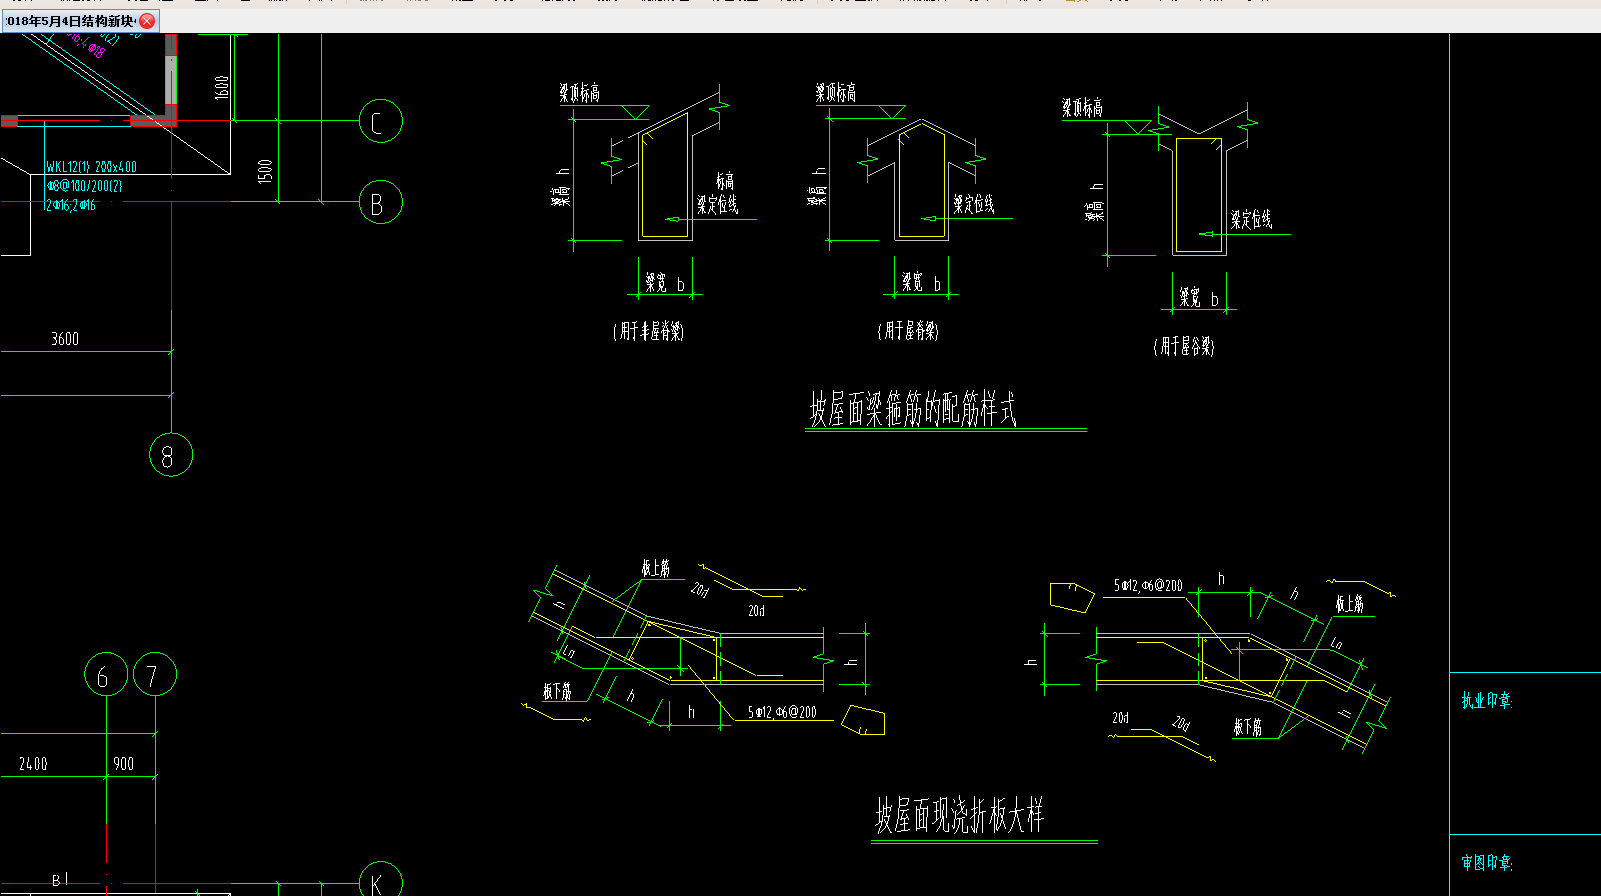The width and height of the screenshot is (1601, 896).
Task: Select 5Φ12,Φ6@200 note in right slab detail
Action: (x=1148, y=586)
